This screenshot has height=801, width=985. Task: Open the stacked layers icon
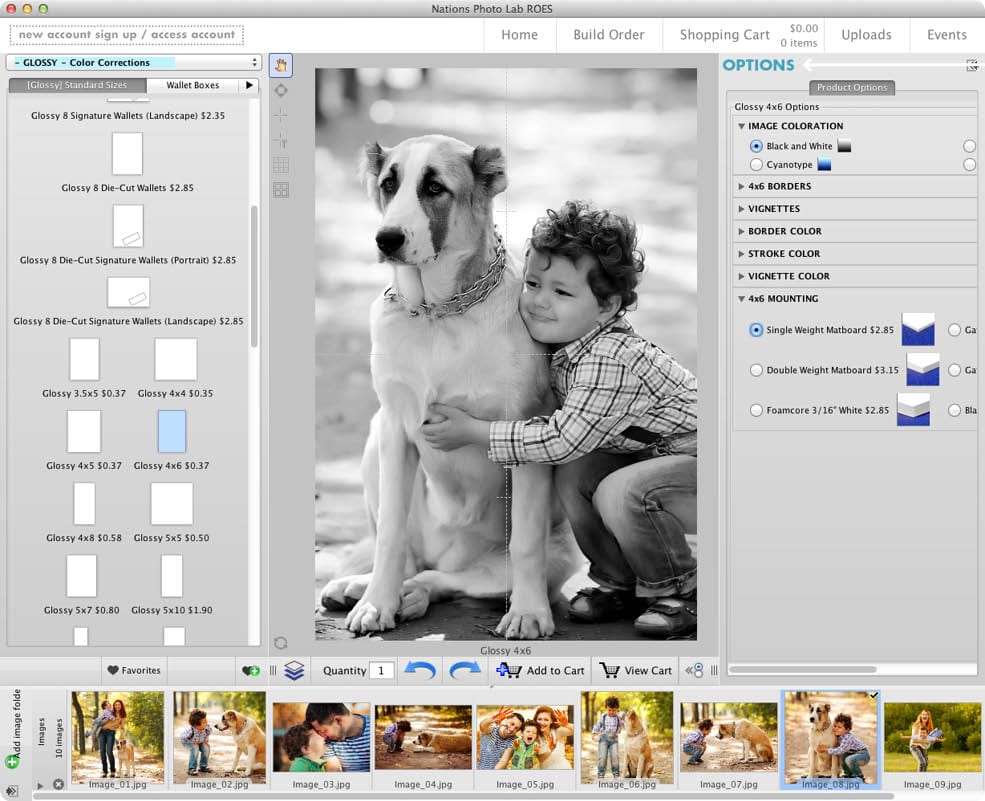click(x=294, y=670)
